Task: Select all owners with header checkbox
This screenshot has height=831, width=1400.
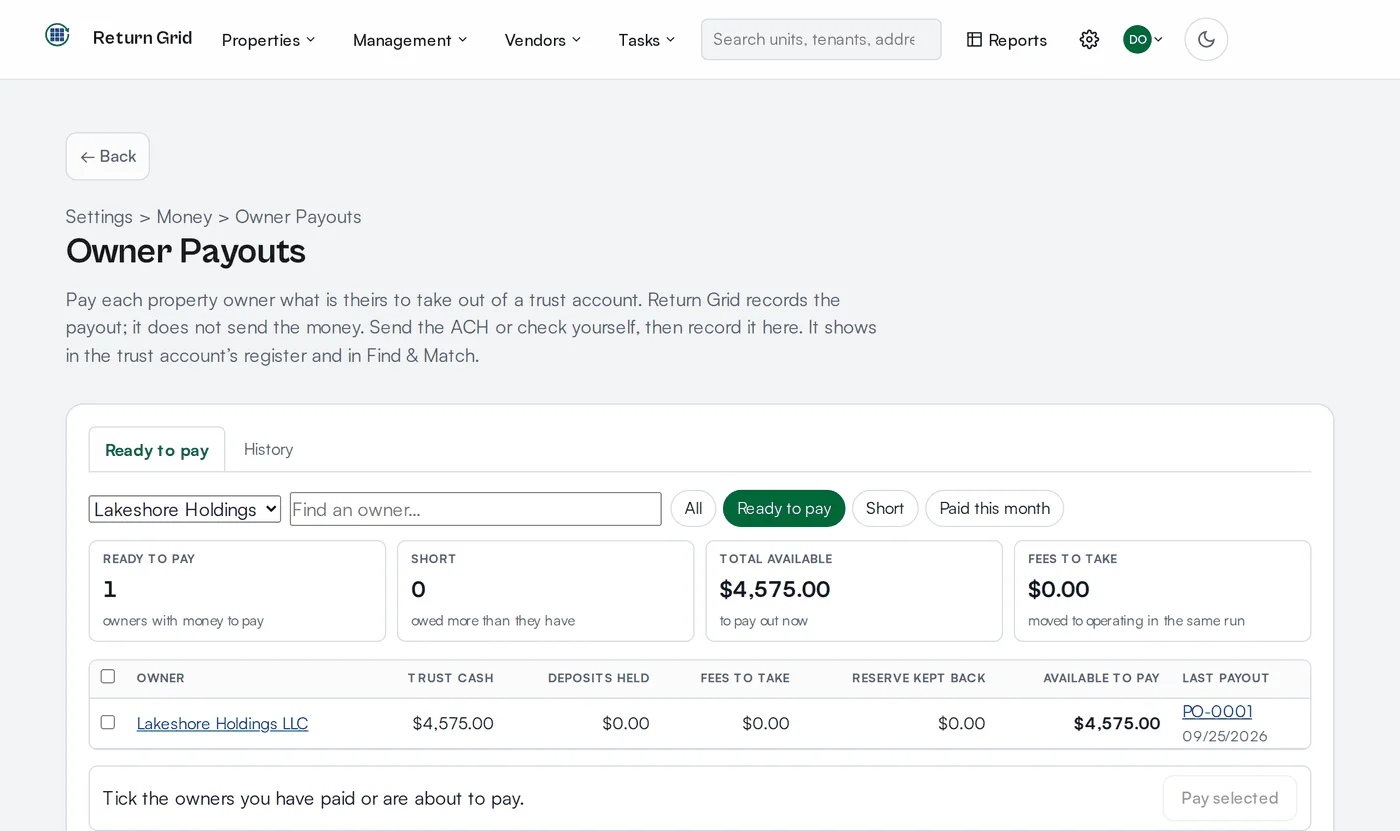Action: tap(108, 676)
